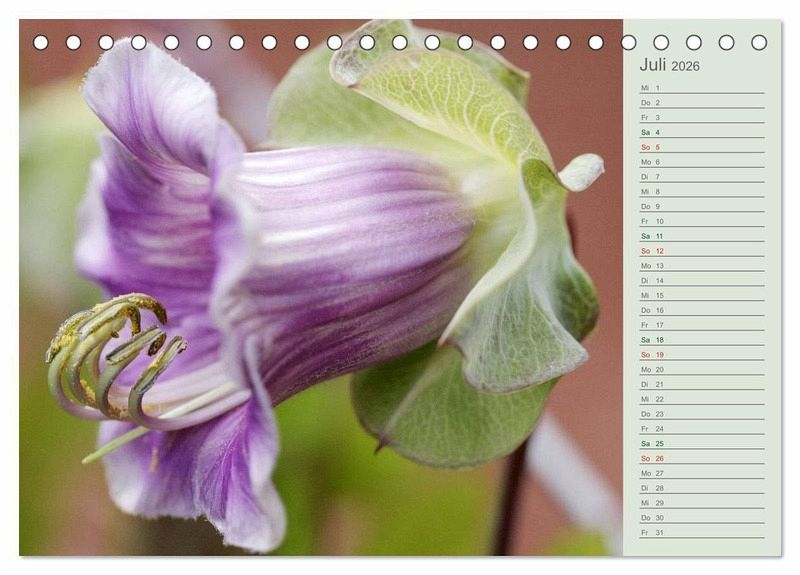Select Sunday "So 19" in the list
The width and height of the screenshot is (800, 575).
coord(702,354)
